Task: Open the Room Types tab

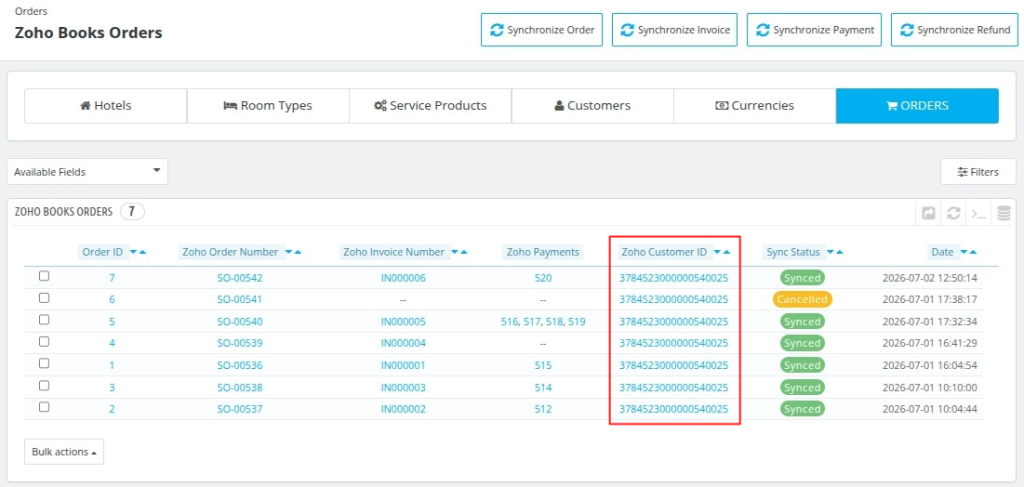Action: (x=268, y=106)
